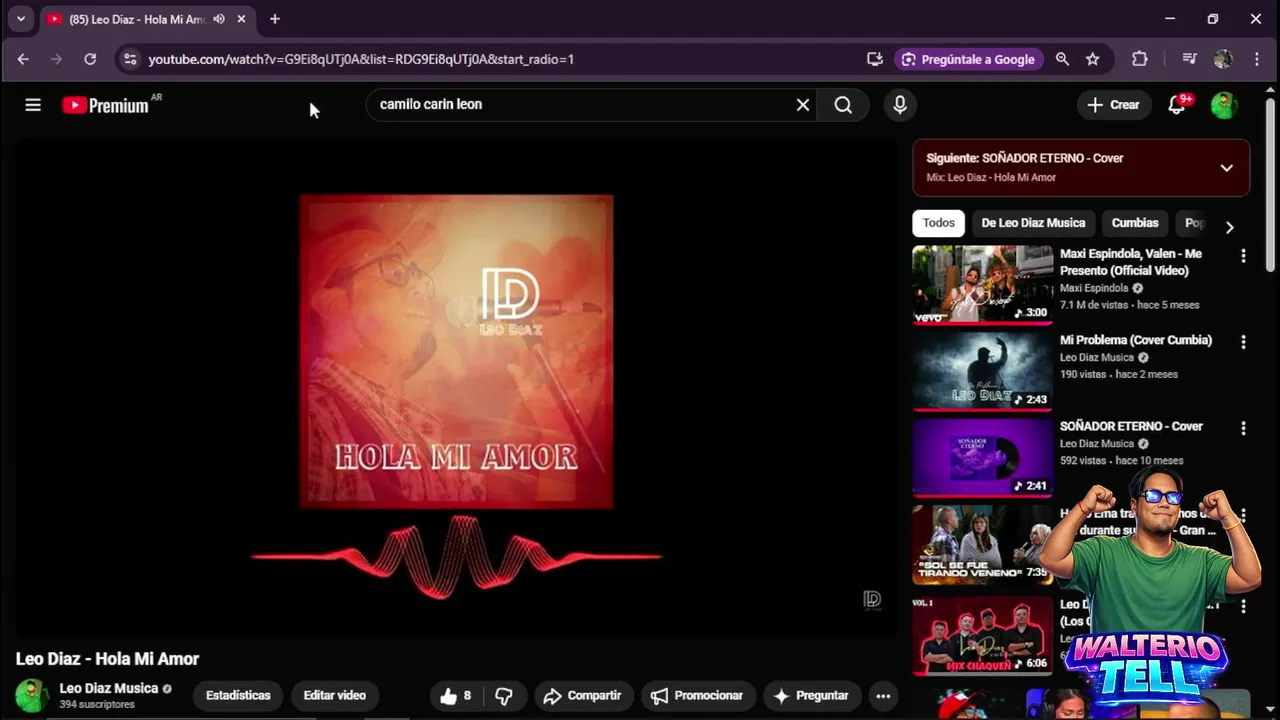Clear the search text with the X icon

[802, 105]
